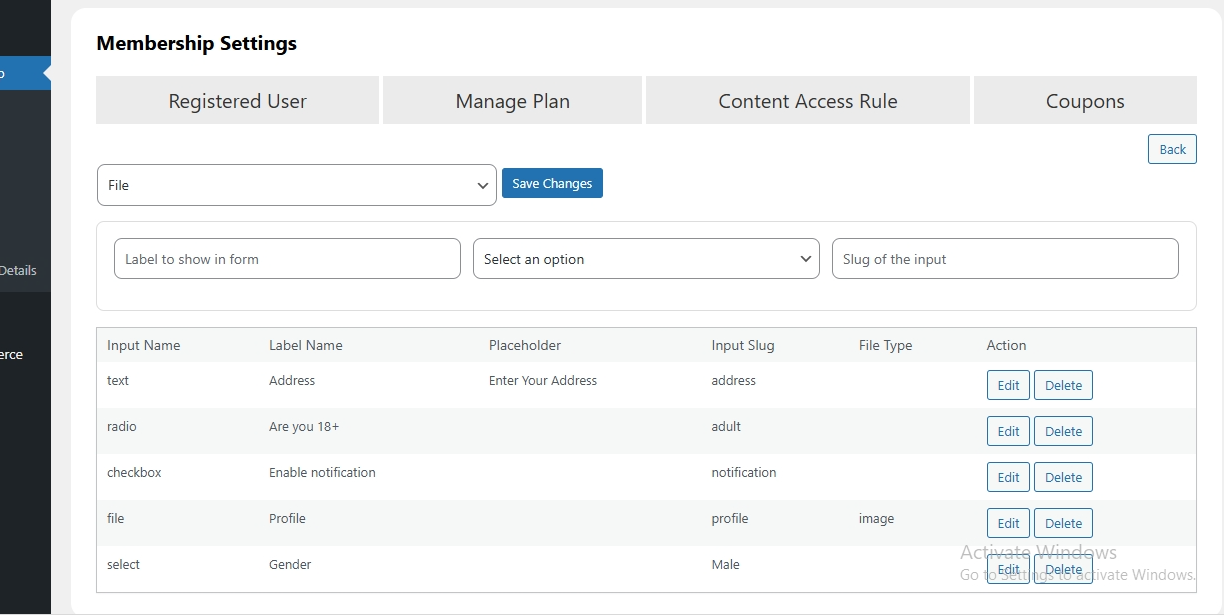Edit the Gender select row
Image resolution: width=1224 pixels, height=615 pixels.
(x=1008, y=569)
